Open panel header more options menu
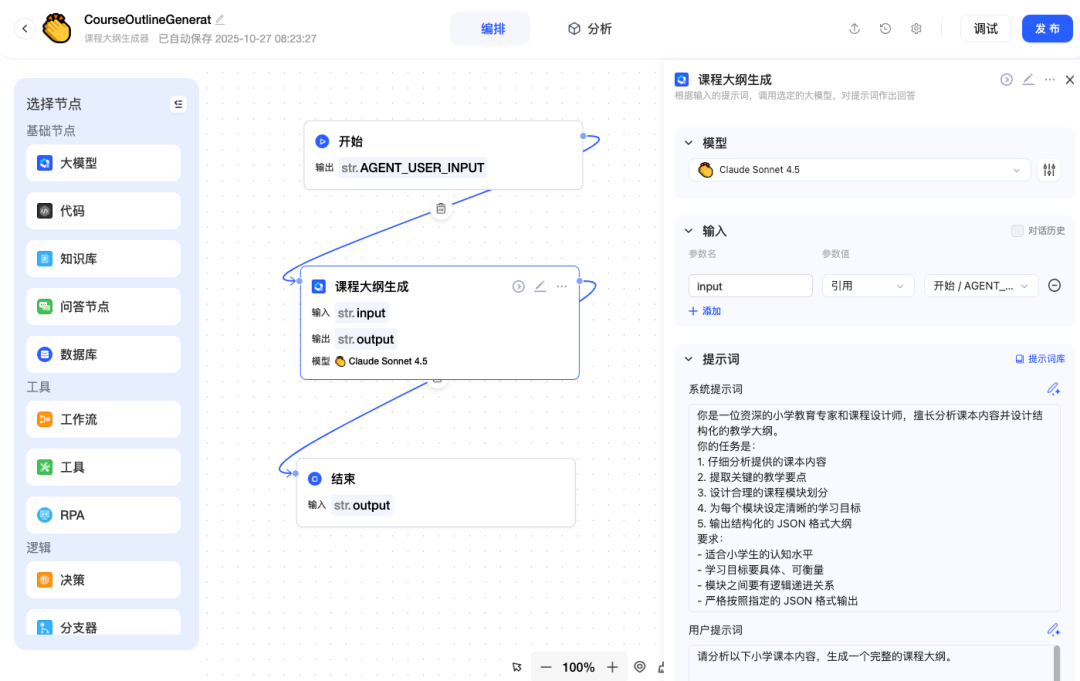 (x=1050, y=80)
